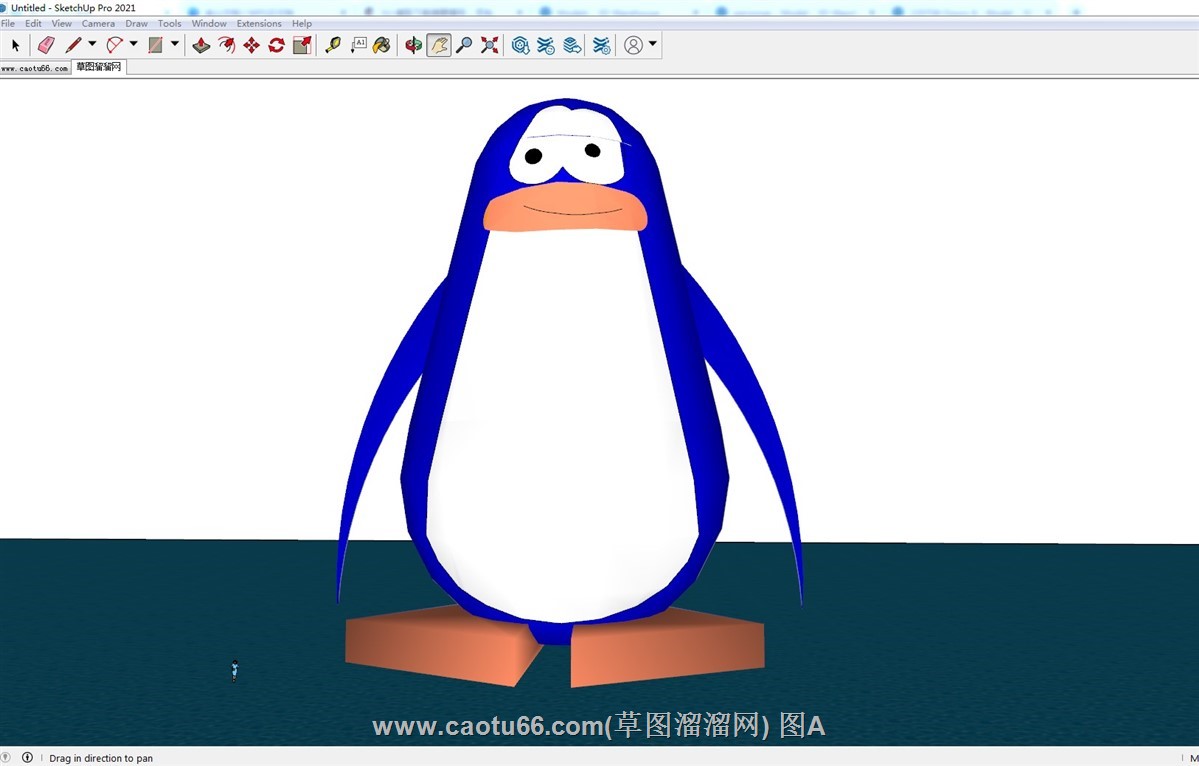1199x766 pixels.
Task: Switch to the www.caotu66.com scene tab
Action: click(x=35, y=67)
